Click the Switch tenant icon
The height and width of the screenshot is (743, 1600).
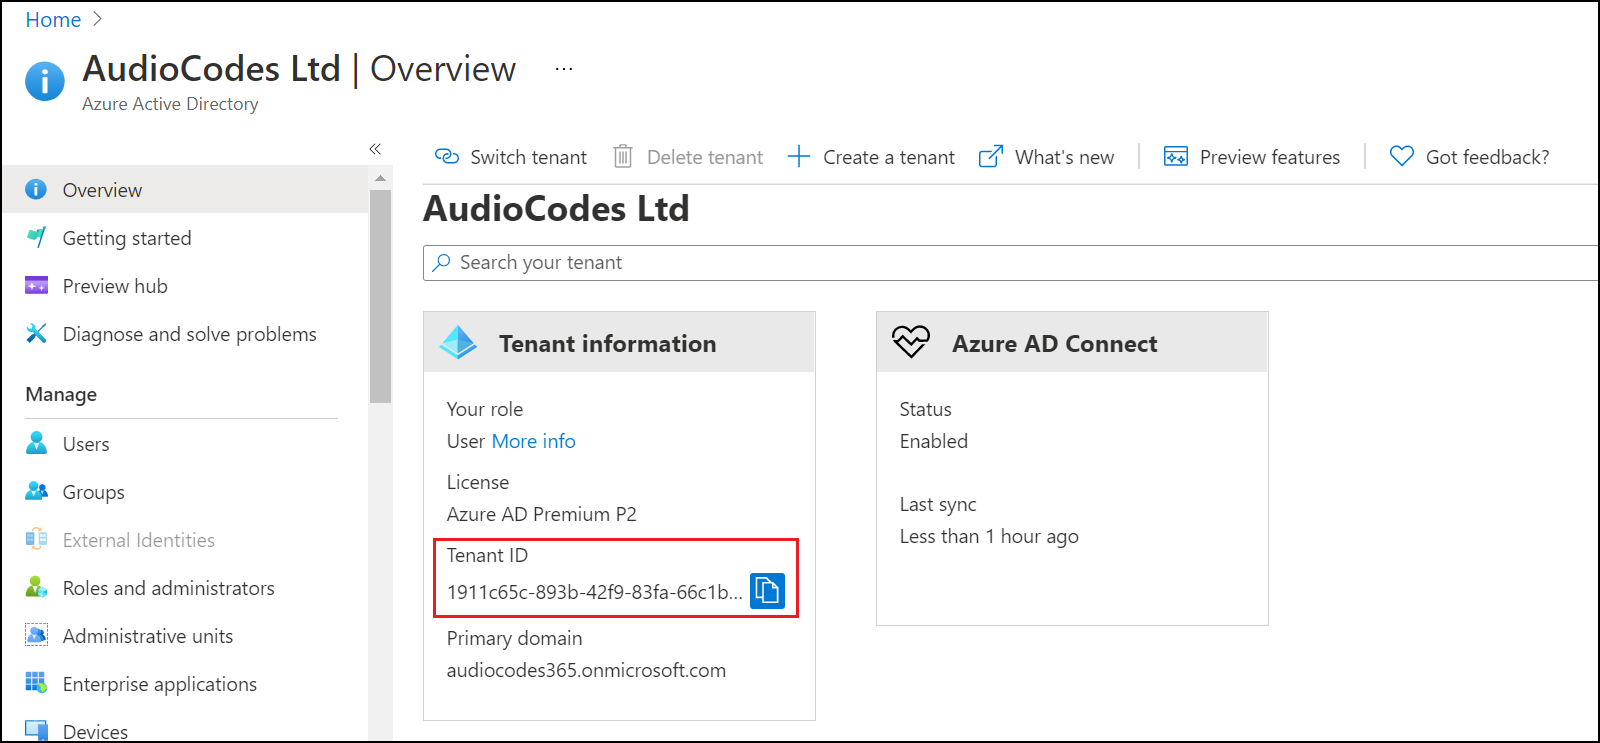click(x=446, y=157)
